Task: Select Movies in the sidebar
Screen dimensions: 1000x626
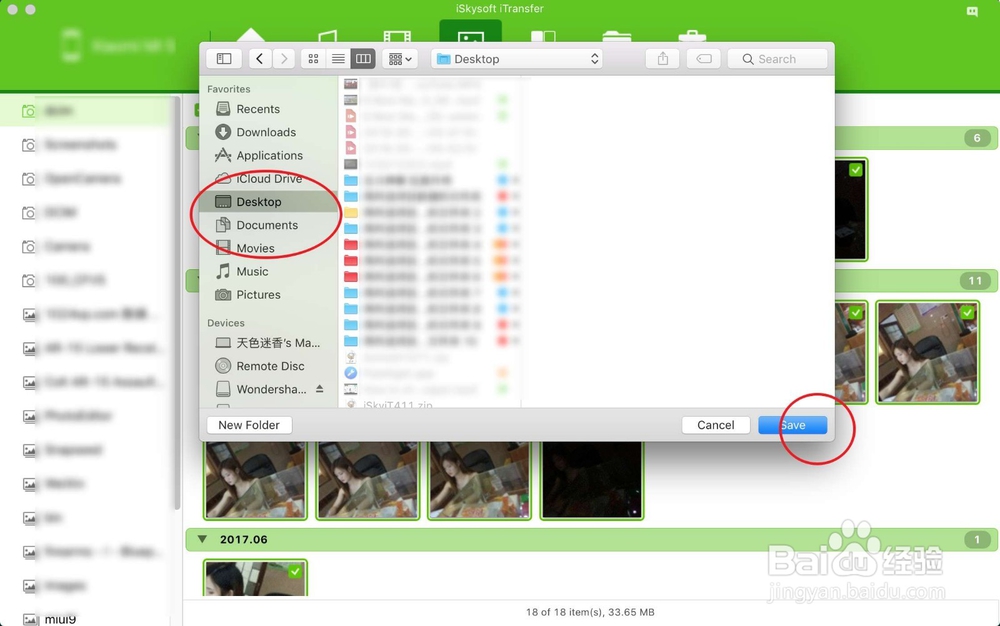Action: pyautogui.click(x=255, y=248)
